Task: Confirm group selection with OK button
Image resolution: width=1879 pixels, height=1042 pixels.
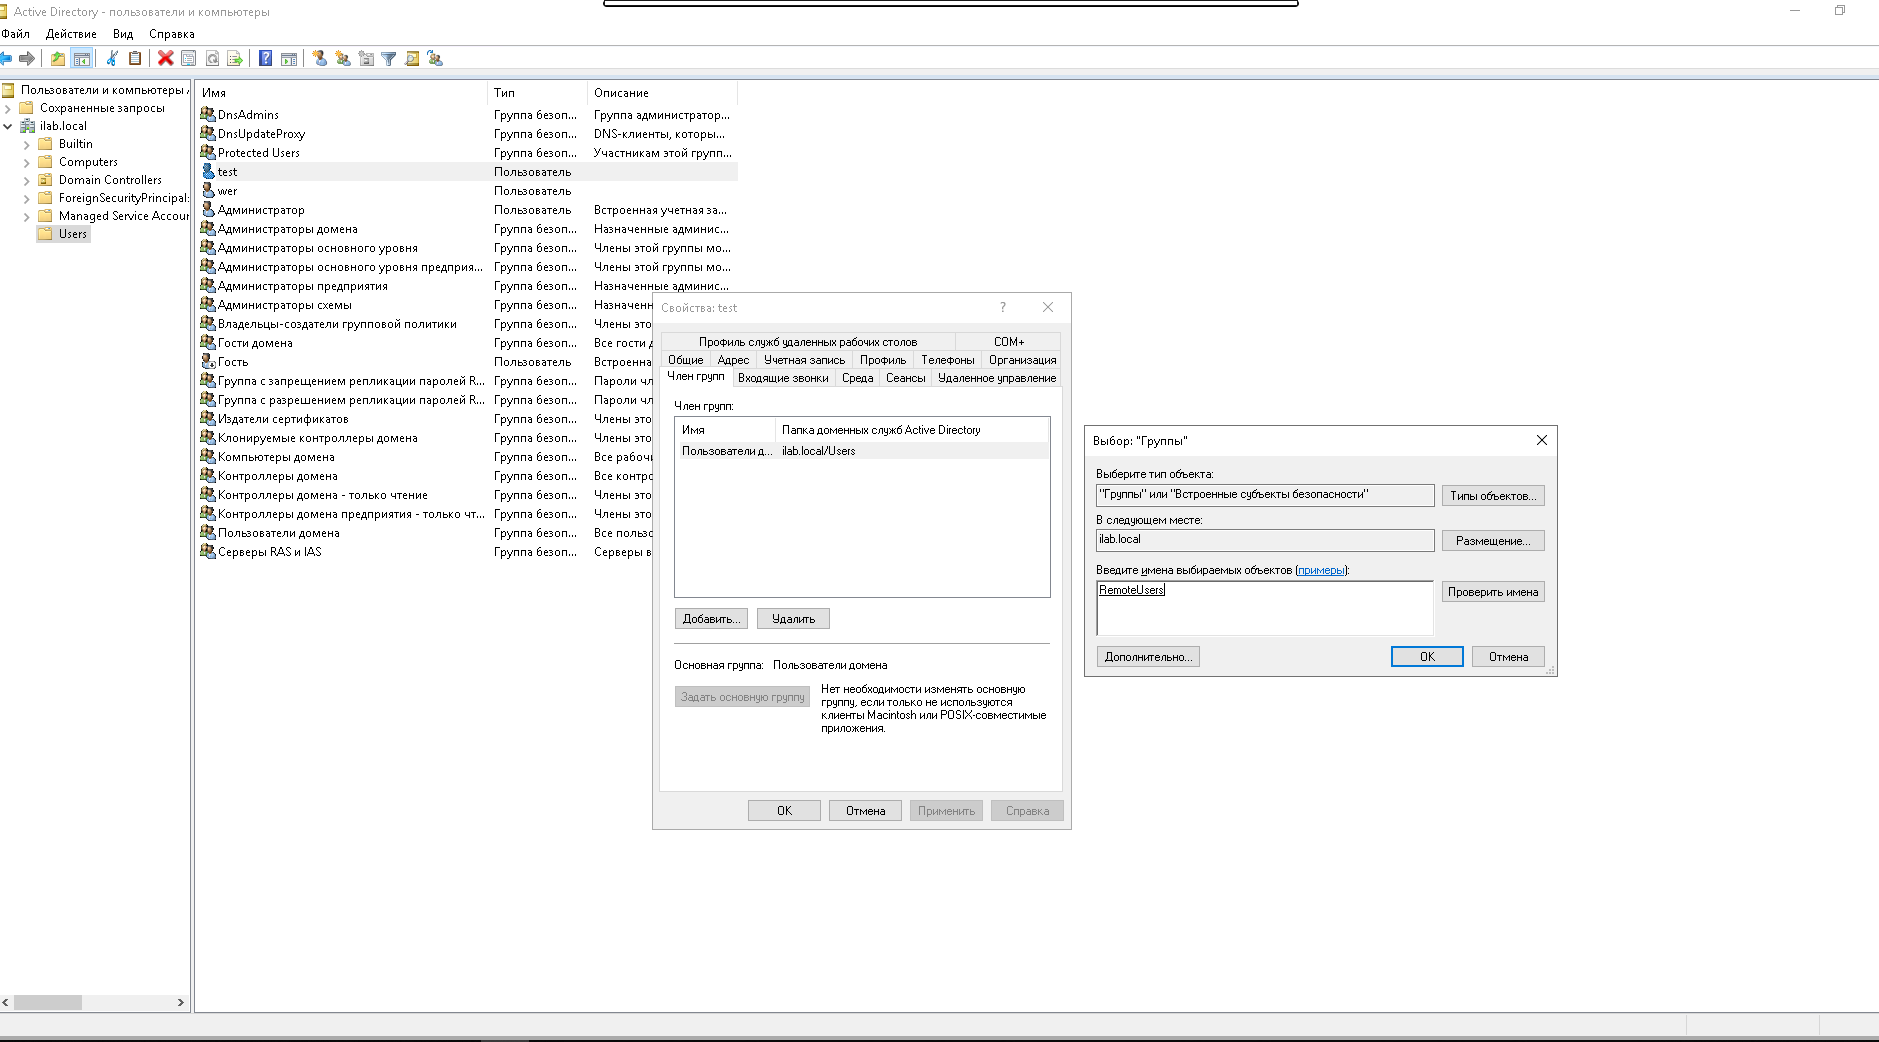Action: click(x=1427, y=657)
